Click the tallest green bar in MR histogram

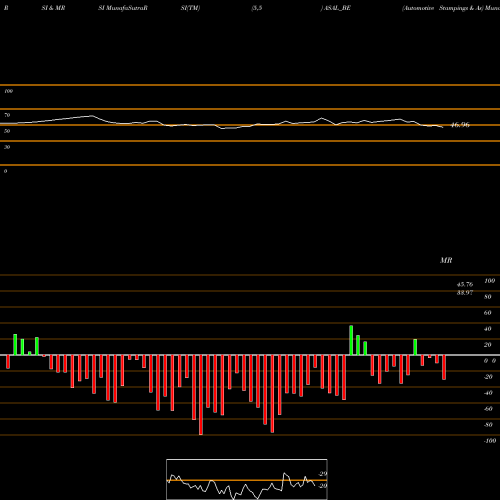tap(351, 340)
